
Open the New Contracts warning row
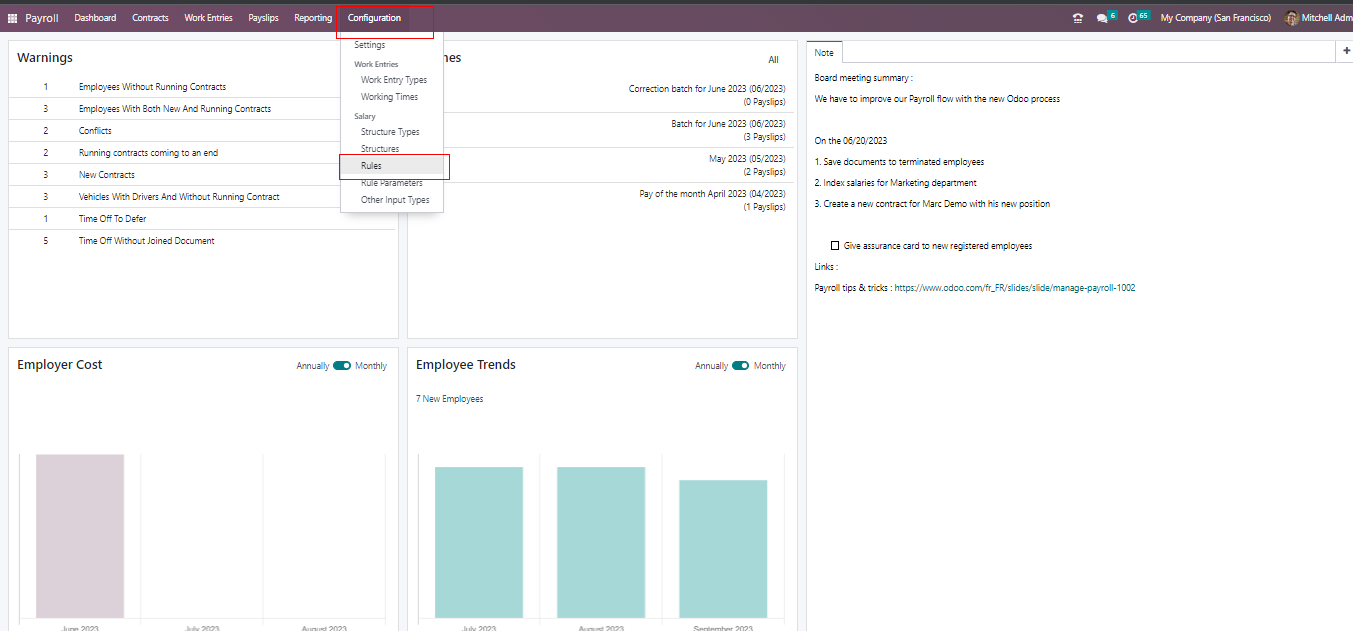pos(107,175)
